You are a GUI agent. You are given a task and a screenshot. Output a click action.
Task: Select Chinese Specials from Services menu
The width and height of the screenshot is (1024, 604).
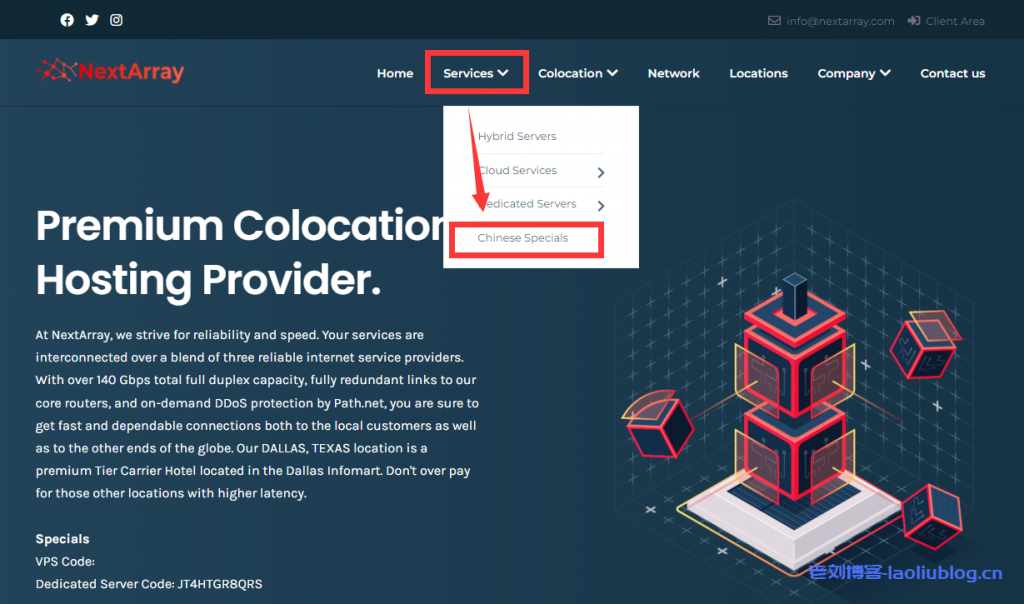(x=523, y=238)
